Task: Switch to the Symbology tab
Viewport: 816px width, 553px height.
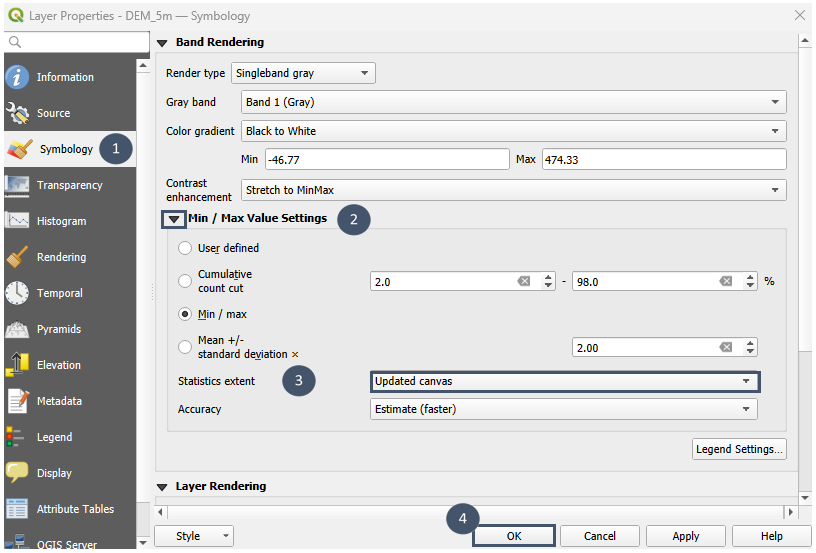Action: 66,149
